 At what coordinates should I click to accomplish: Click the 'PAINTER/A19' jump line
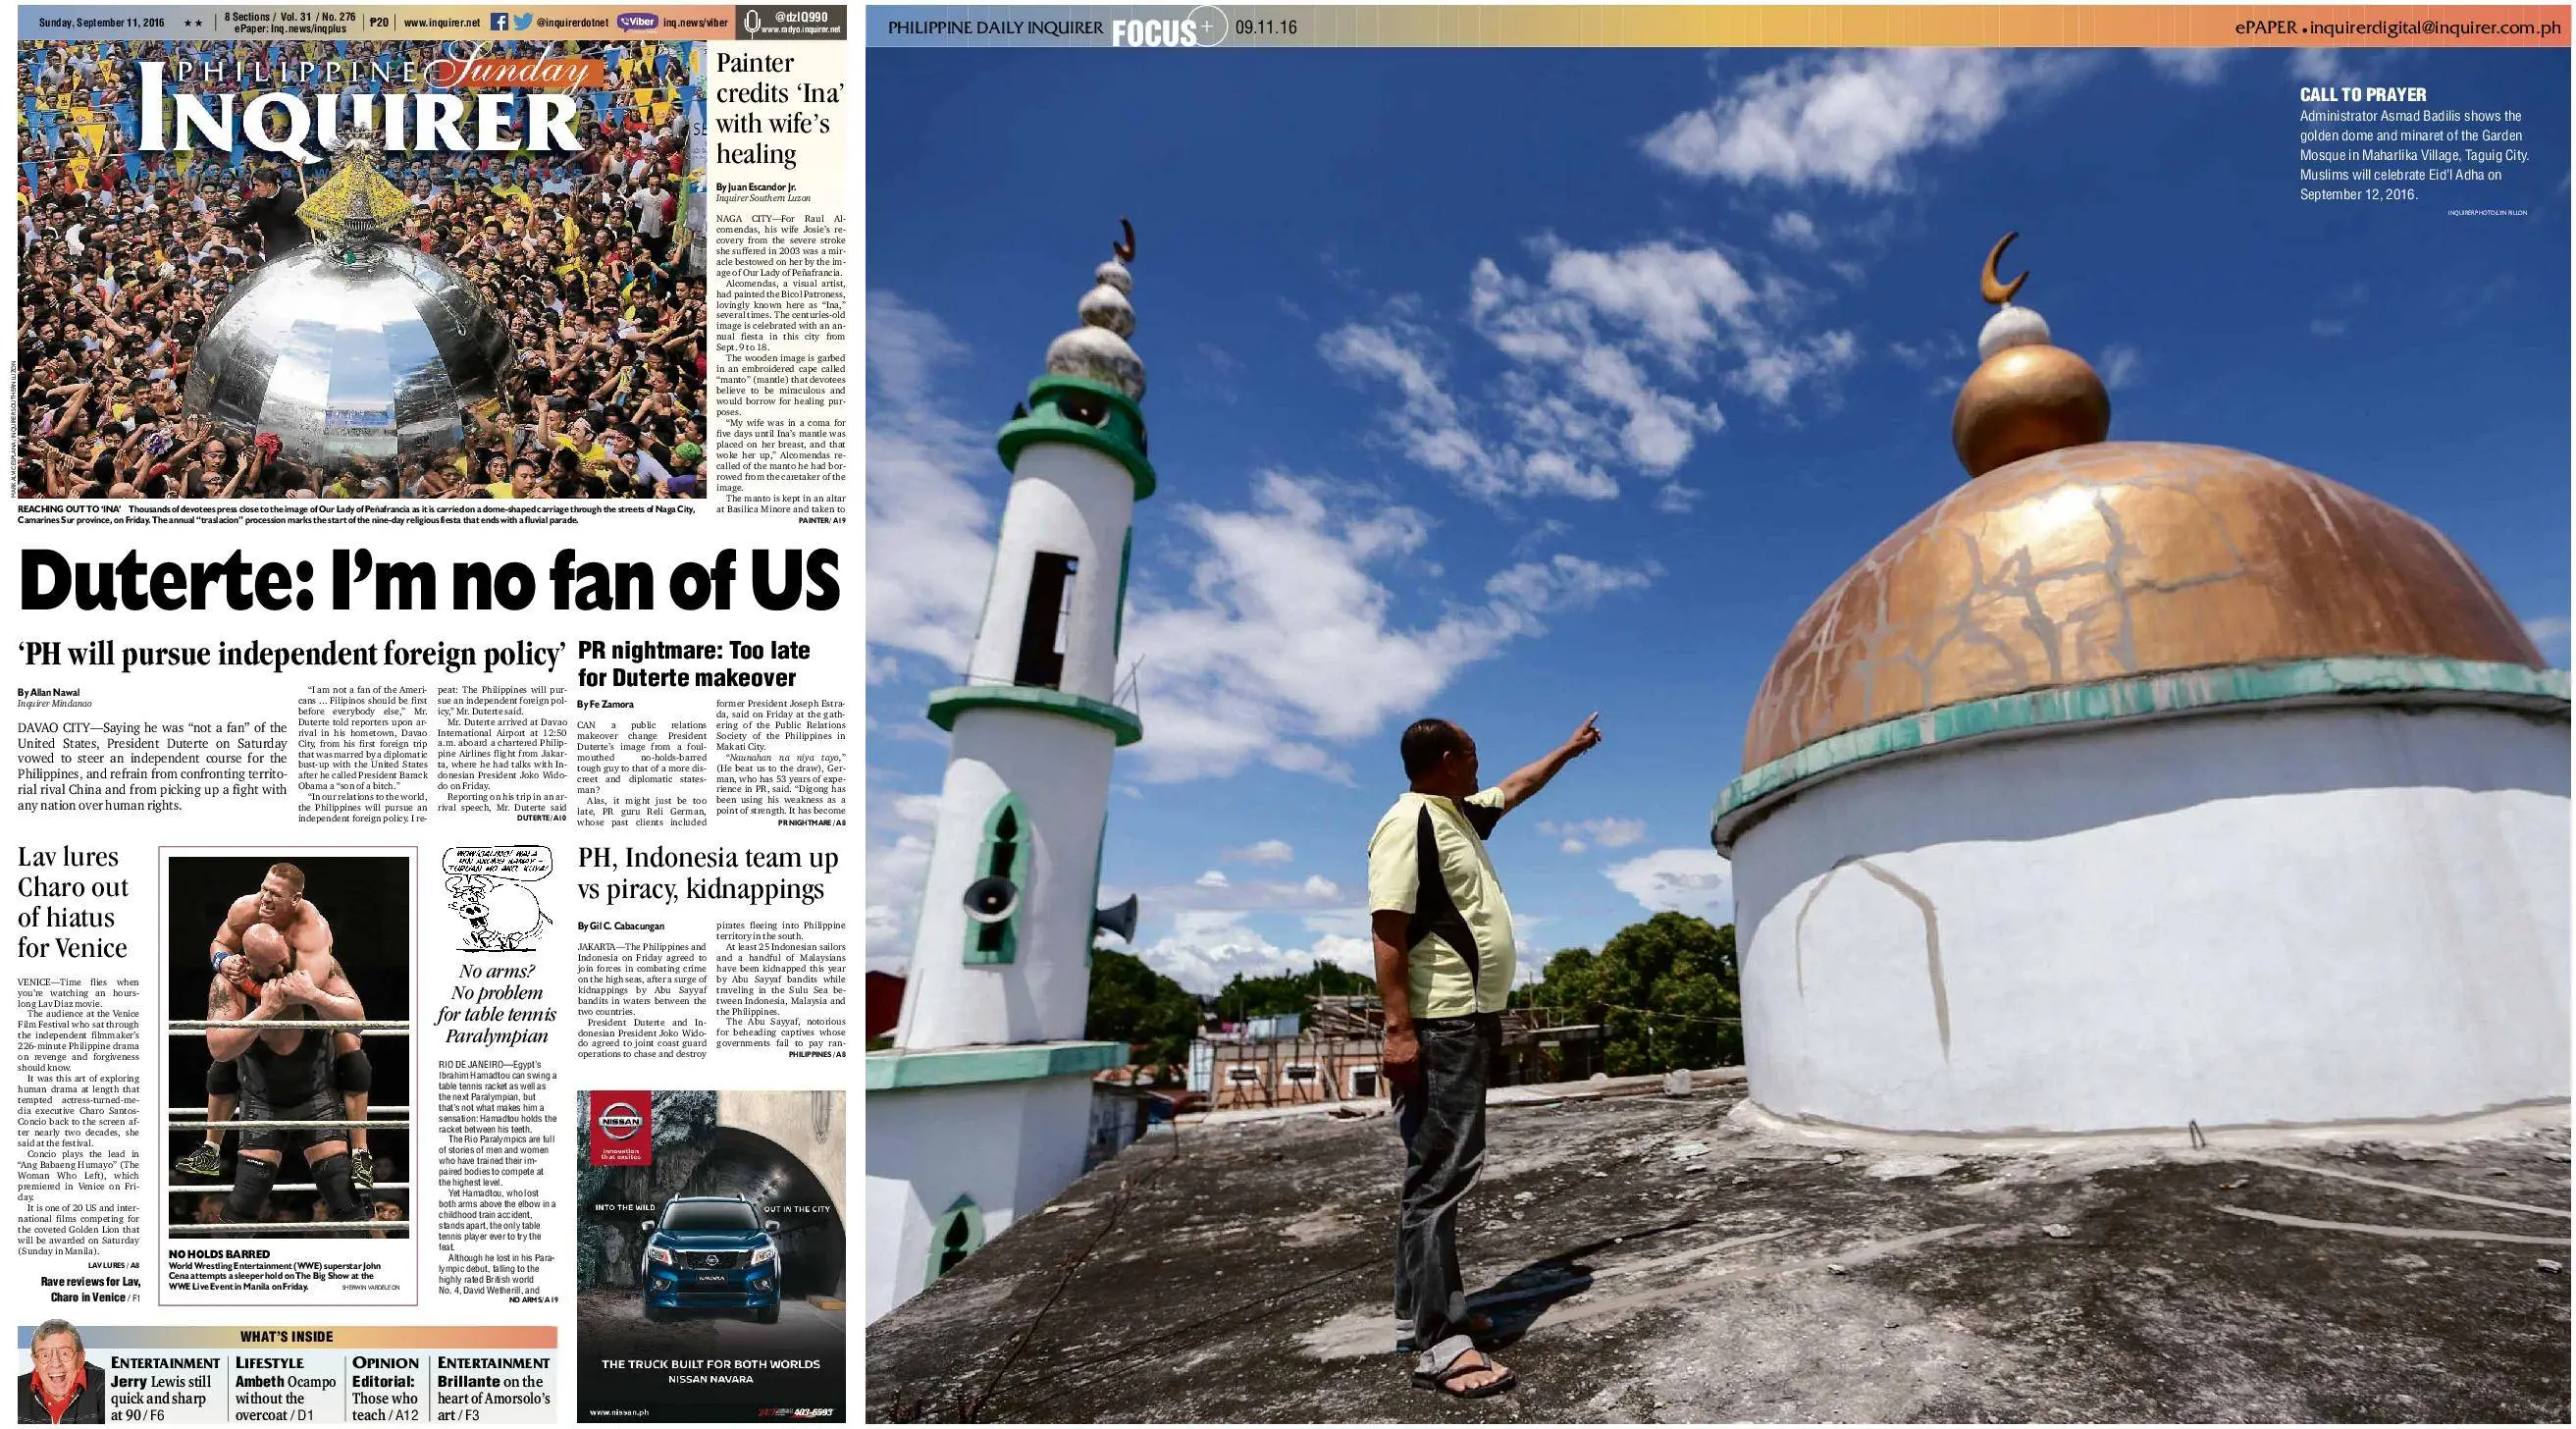pos(822,521)
